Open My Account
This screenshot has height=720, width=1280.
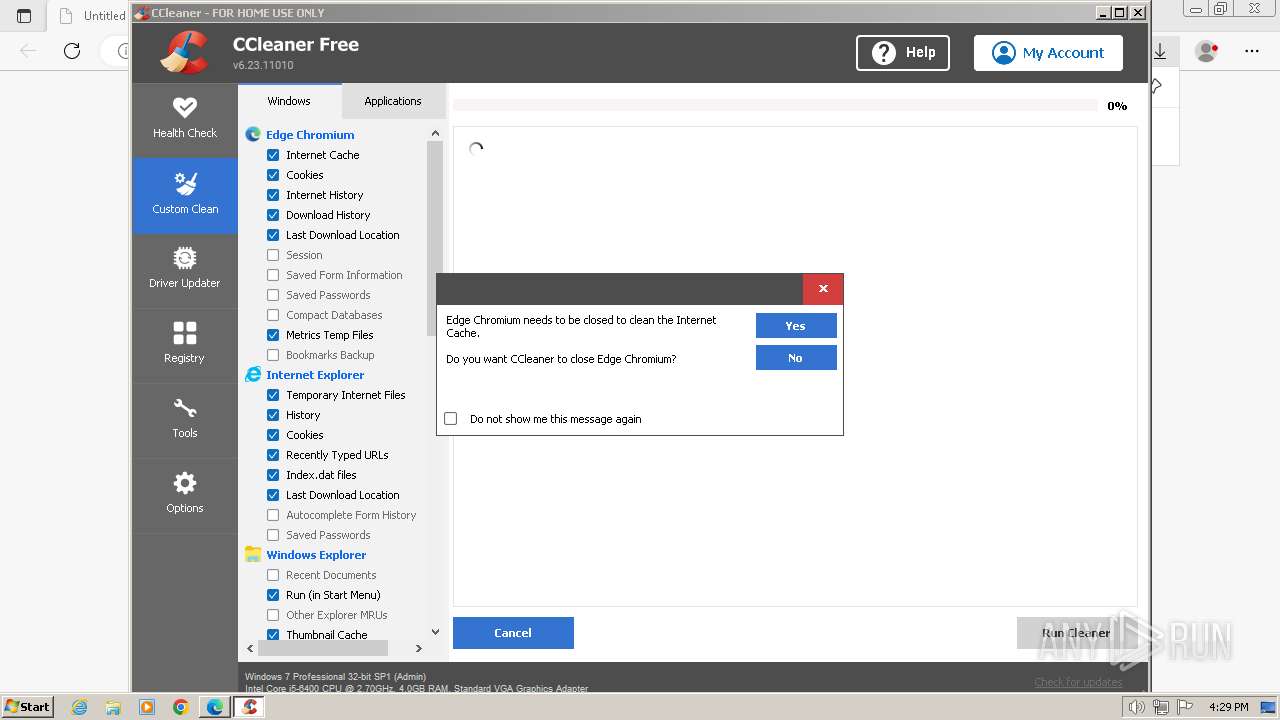click(x=1048, y=53)
